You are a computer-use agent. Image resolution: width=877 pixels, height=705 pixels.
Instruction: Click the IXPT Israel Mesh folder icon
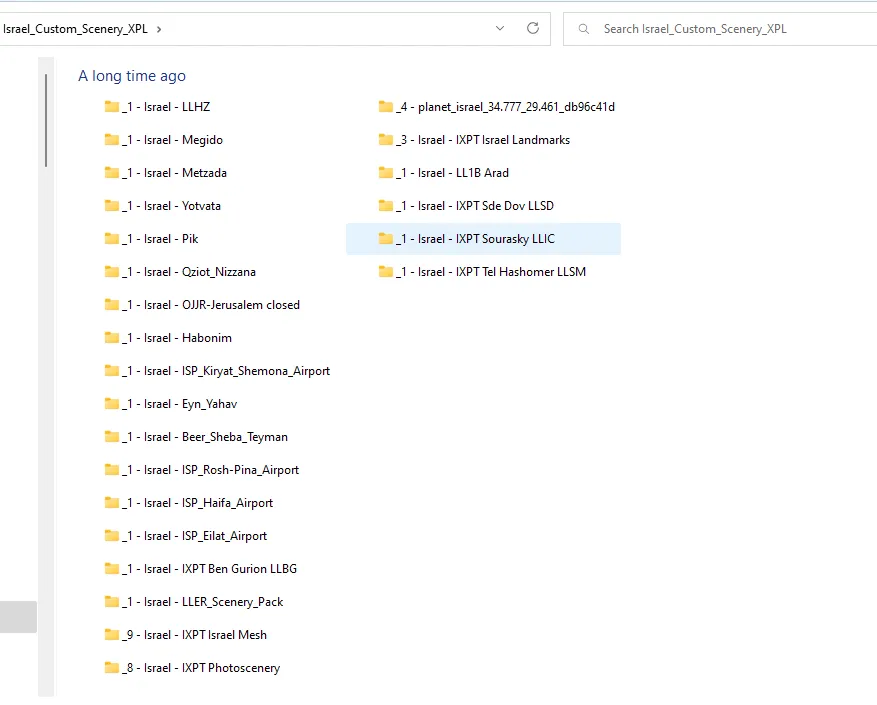click(x=112, y=635)
